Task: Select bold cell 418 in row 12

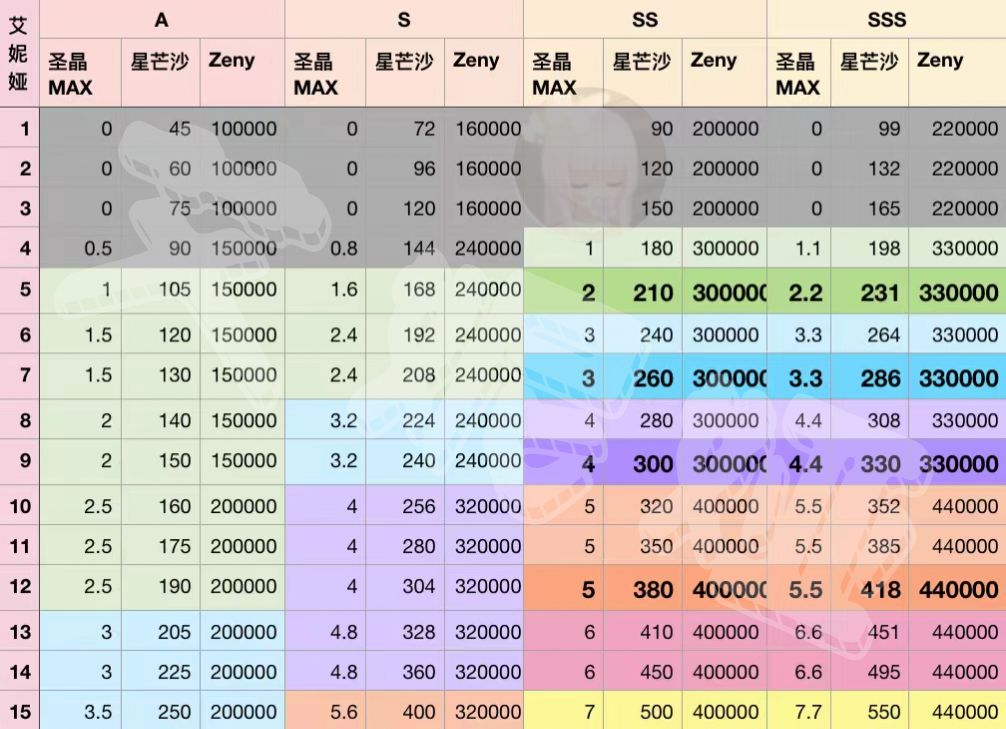Action: click(869, 589)
